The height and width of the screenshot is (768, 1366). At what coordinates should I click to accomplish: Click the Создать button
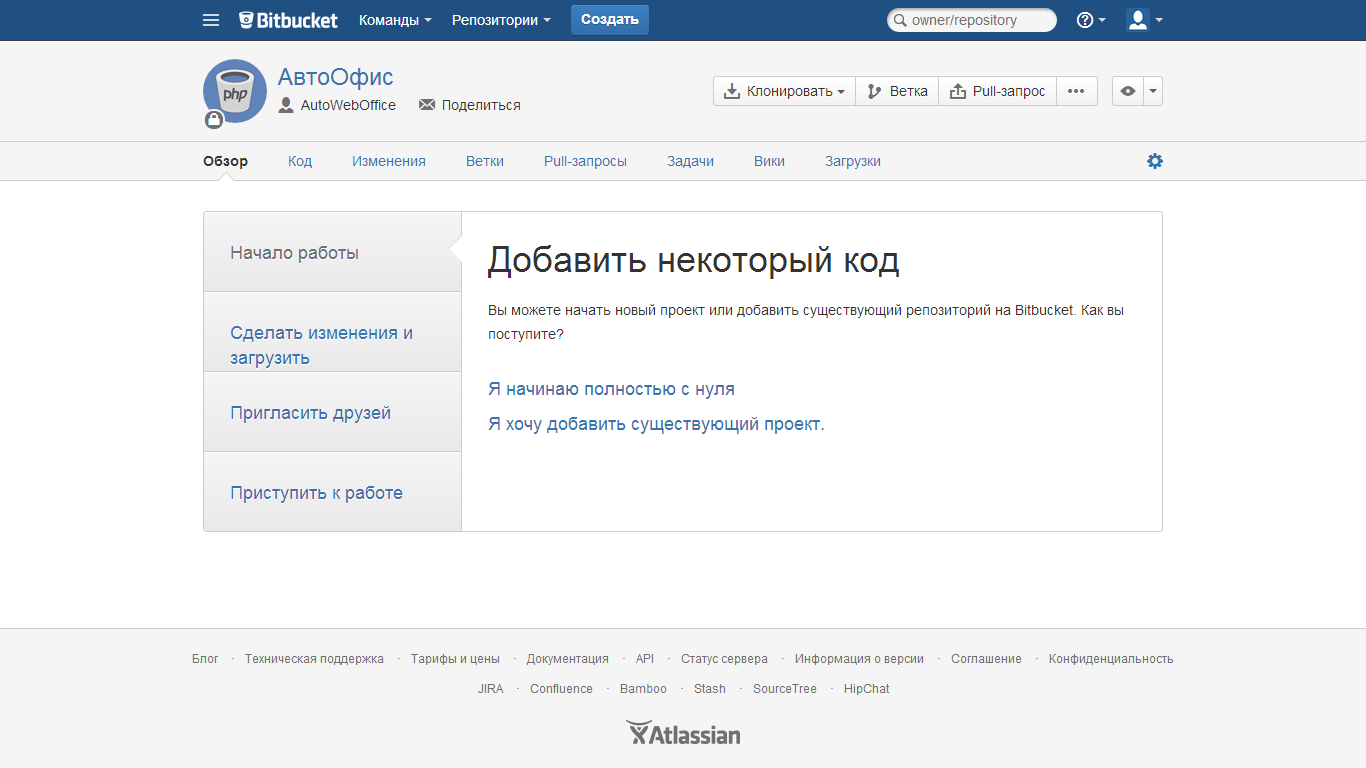click(610, 20)
